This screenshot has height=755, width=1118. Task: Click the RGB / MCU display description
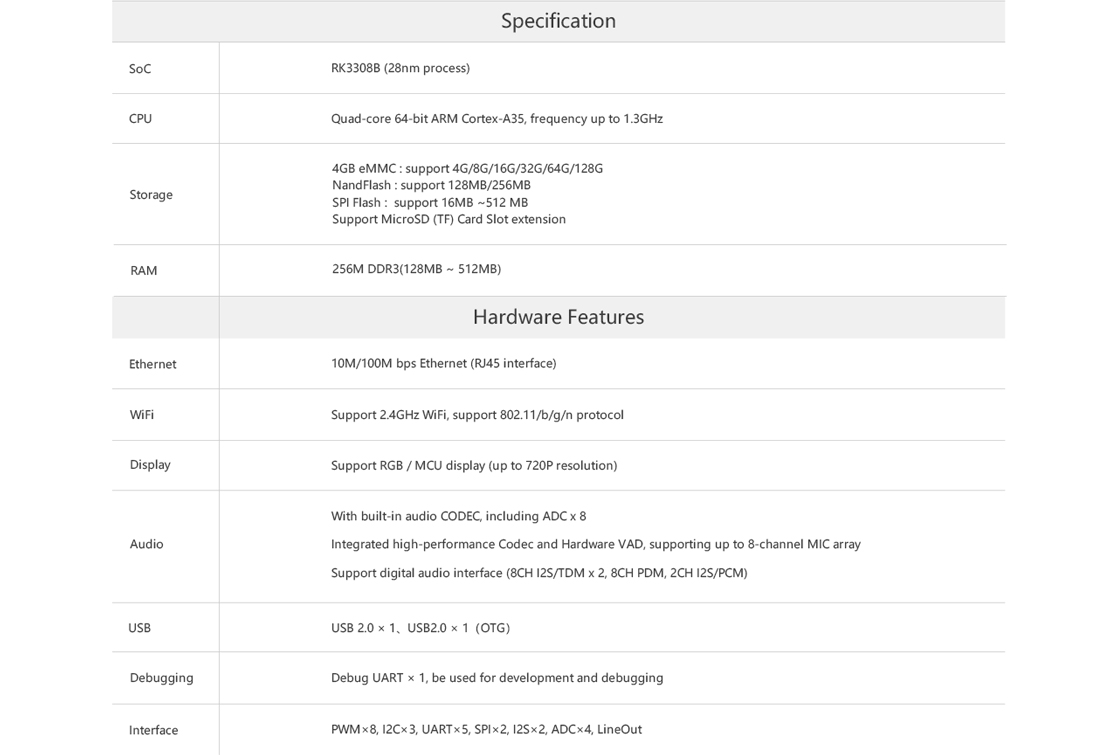point(474,466)
